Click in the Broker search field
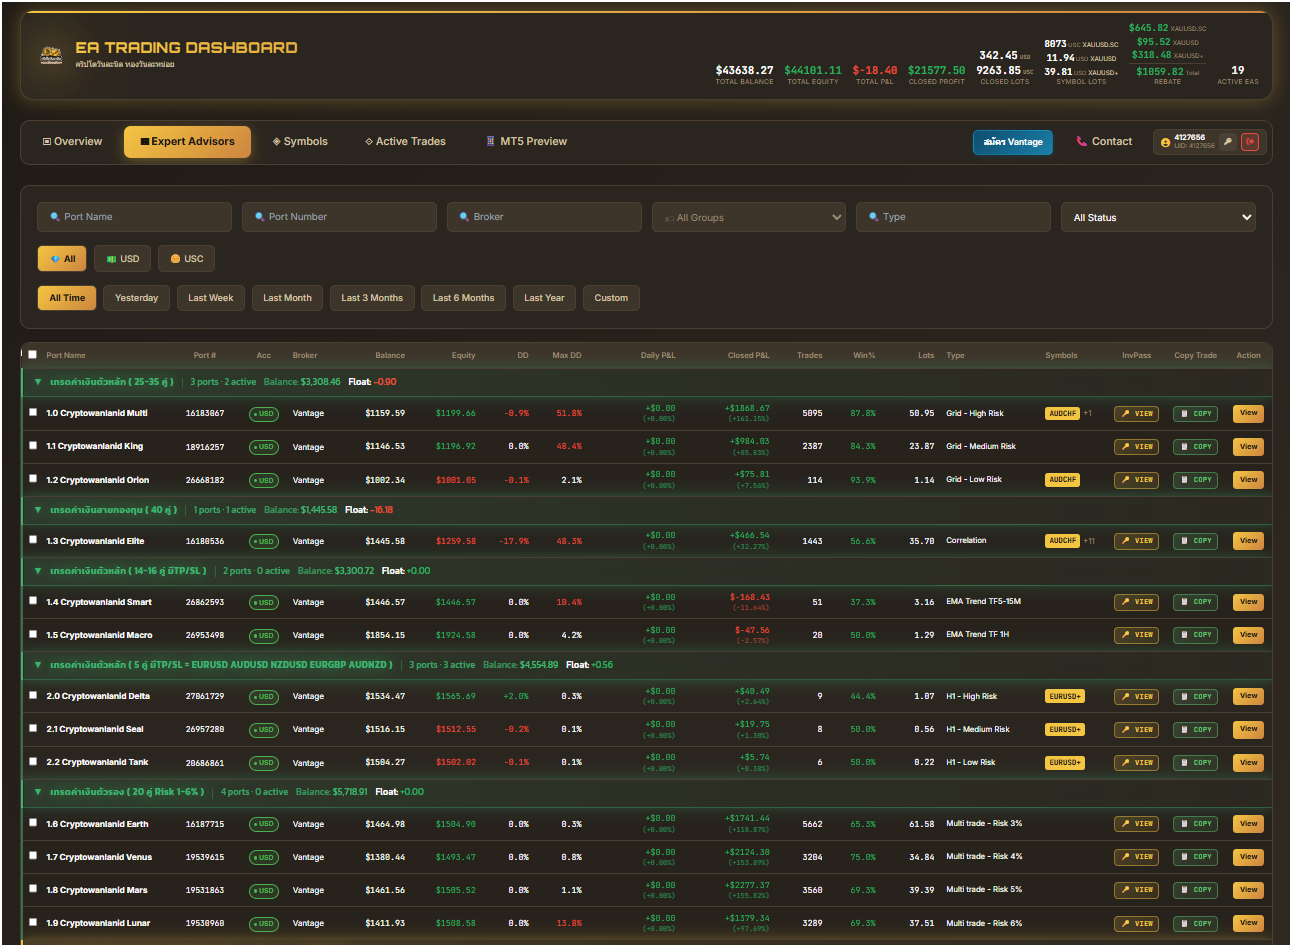Image resolution: width=1292 pixels, height=947 pixels. point(544,217)
